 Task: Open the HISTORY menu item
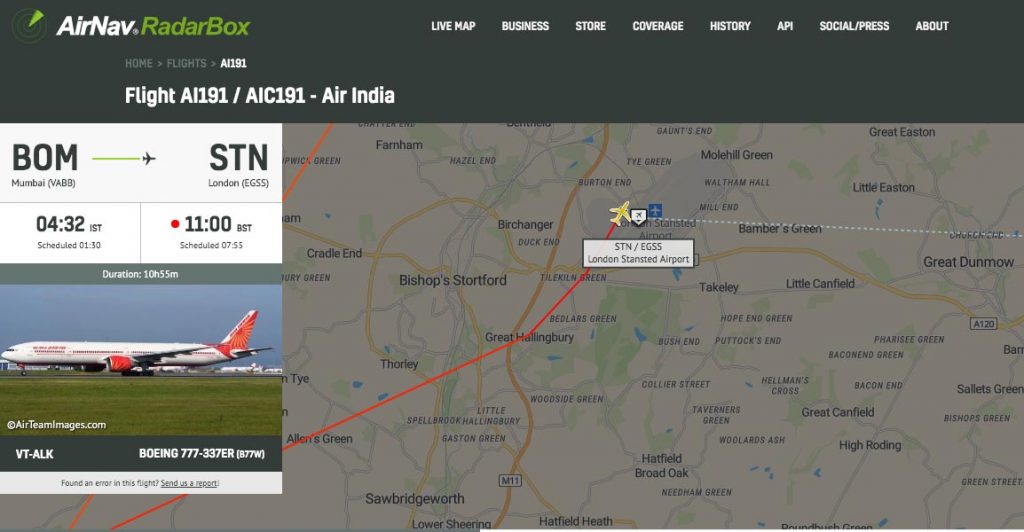coord(730,26)
